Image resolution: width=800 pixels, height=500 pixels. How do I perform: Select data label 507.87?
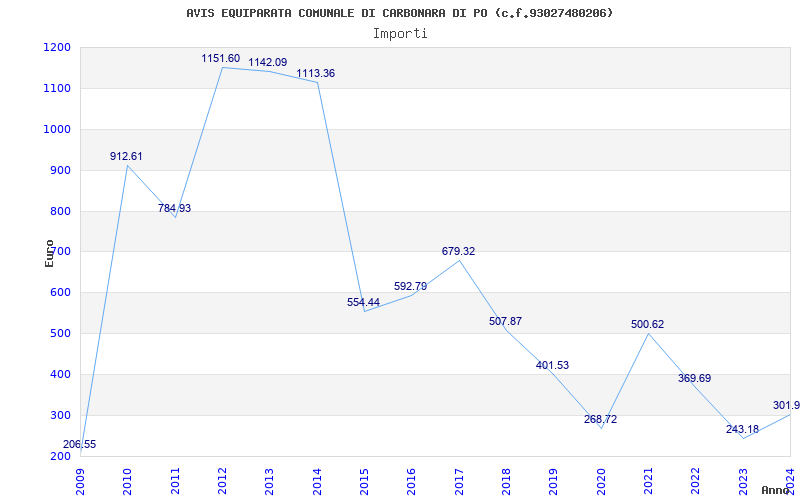(506, 321)
